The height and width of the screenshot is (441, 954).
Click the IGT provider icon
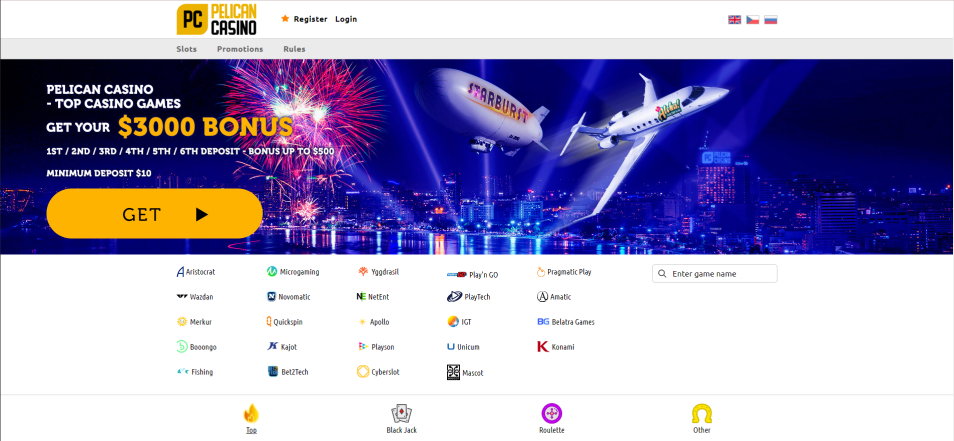(x=453, y=322)
